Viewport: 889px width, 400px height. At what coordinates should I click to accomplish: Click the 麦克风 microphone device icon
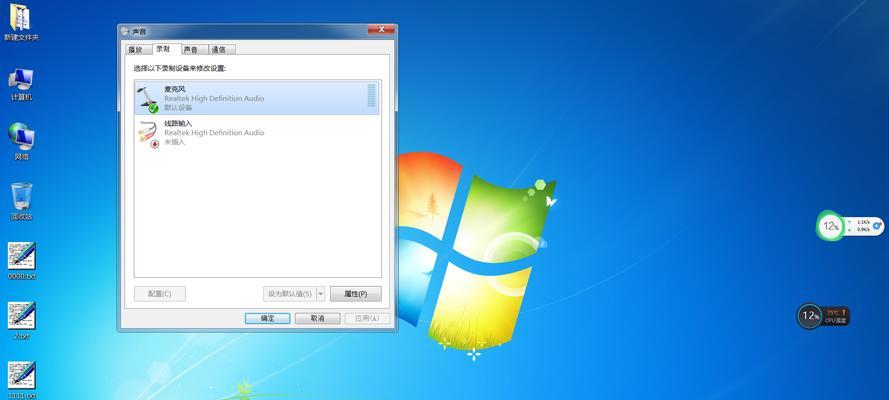[x=148, y=99]
